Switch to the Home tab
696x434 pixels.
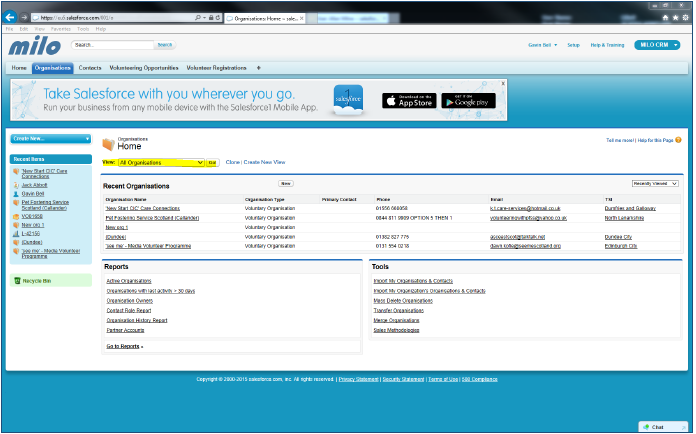pos(19,68)
